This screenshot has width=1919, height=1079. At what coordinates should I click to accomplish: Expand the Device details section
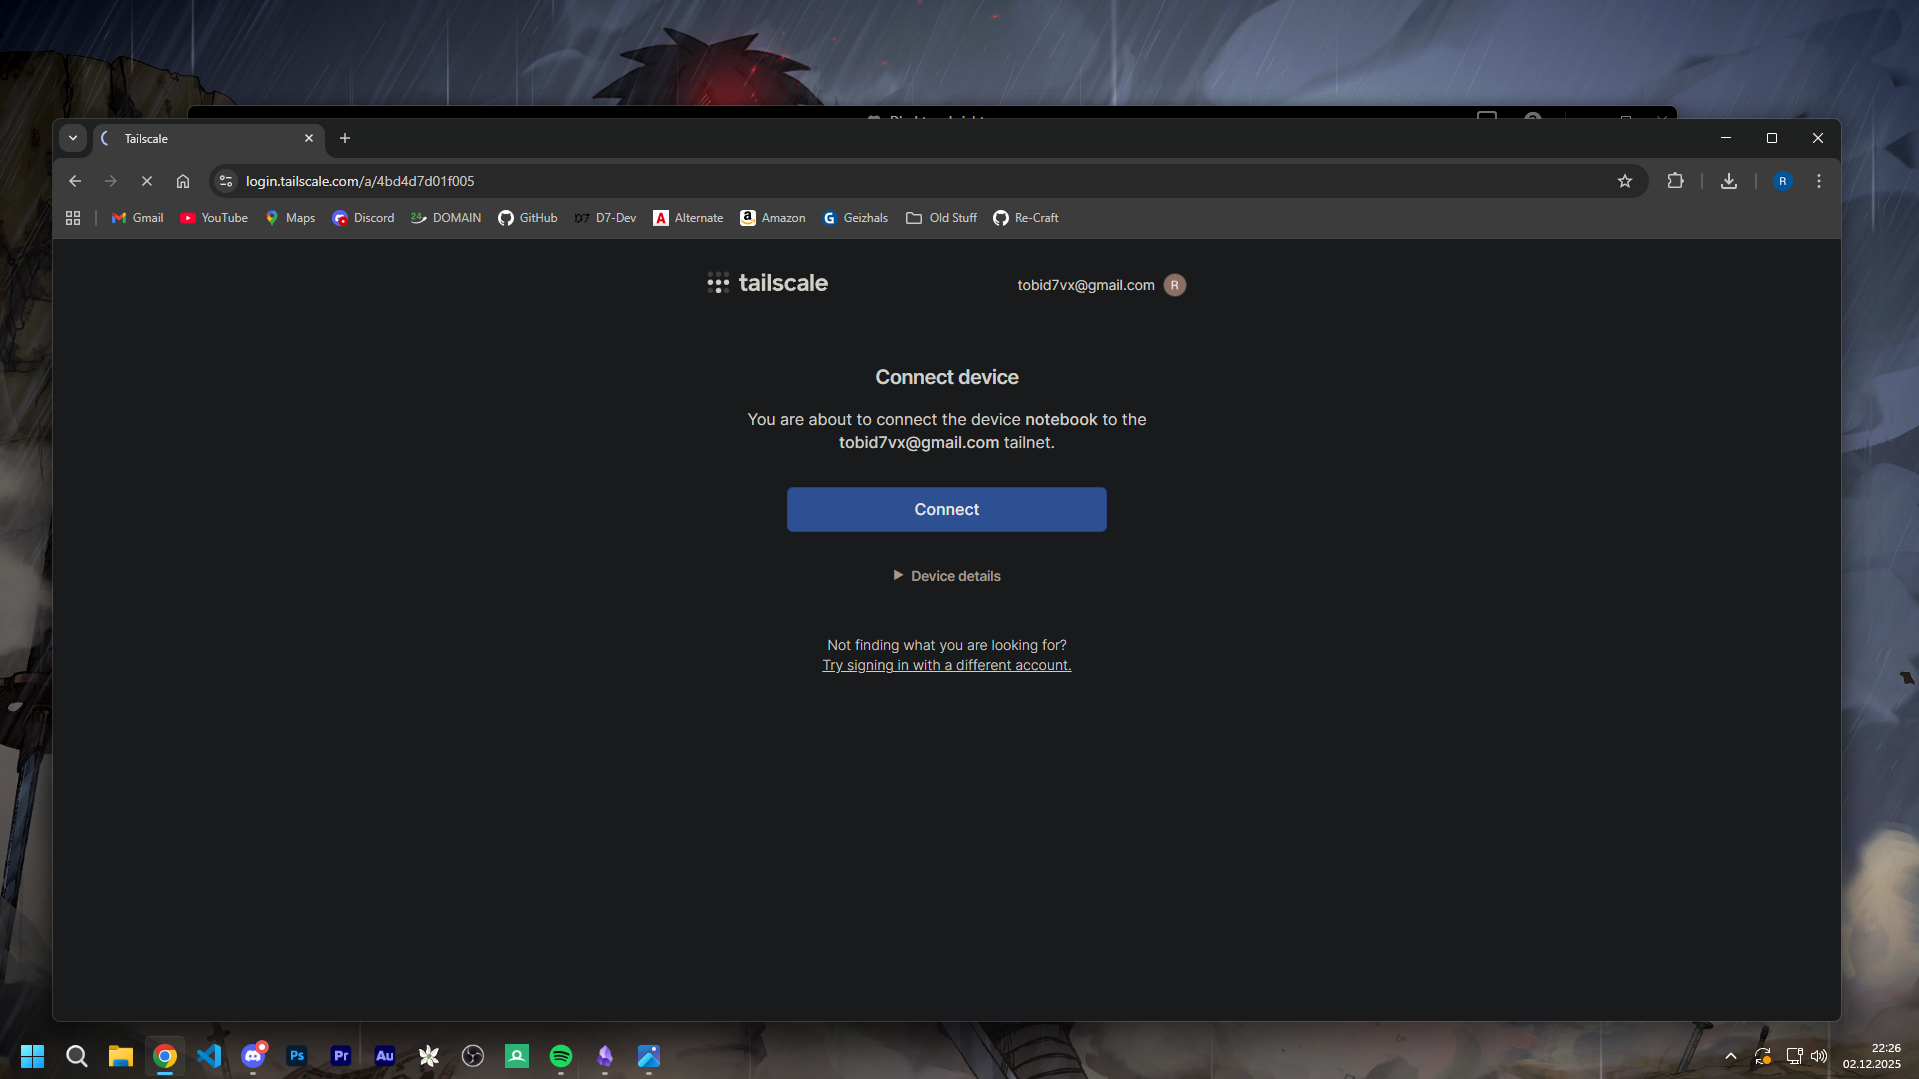pos(946,576)
